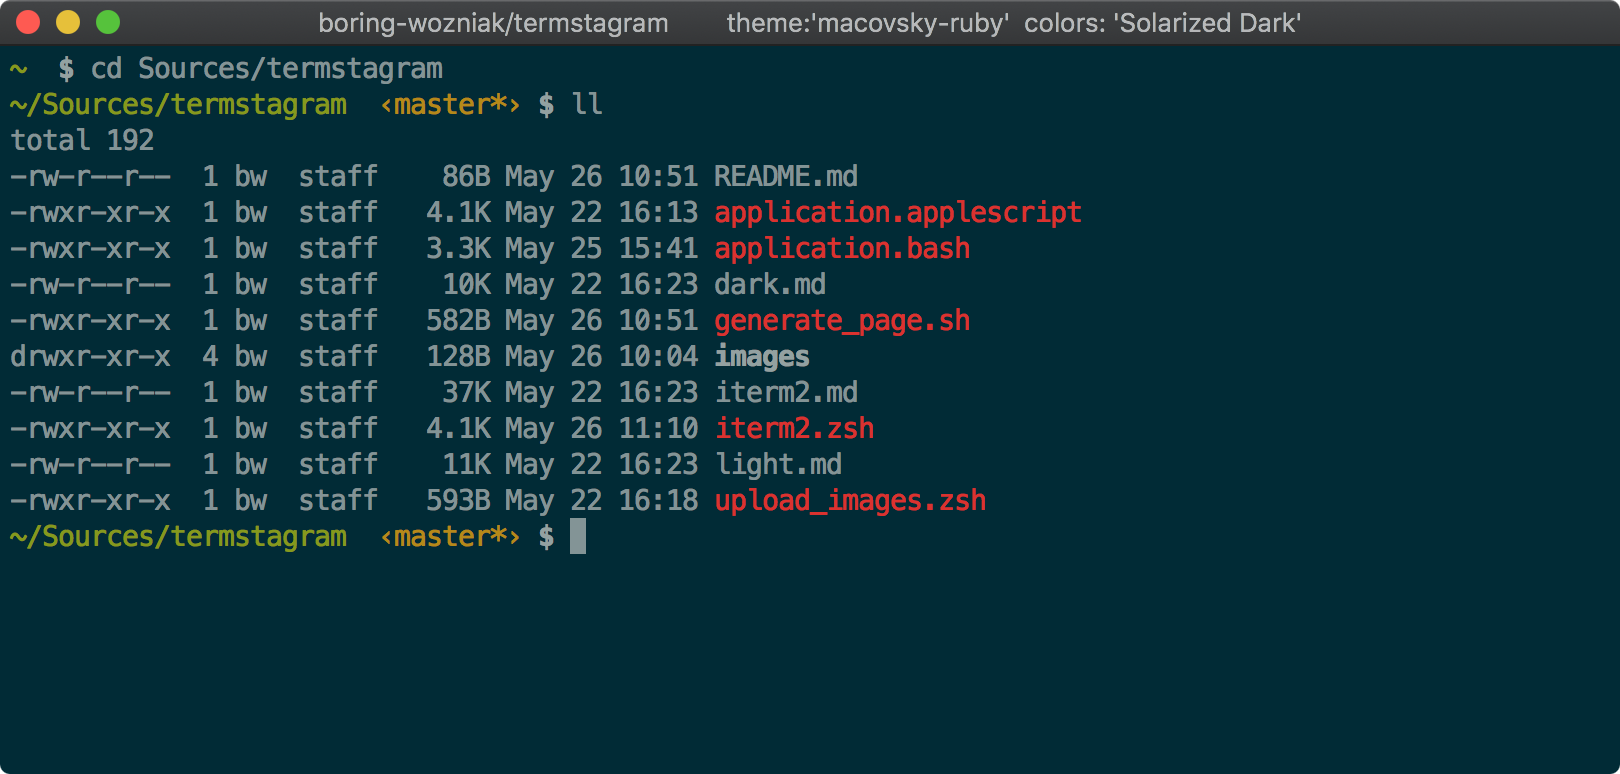Click the 'cd Sources/termstagram' command text
Image resolution: width=1620 pixels, height=774 pixels.
point(266,69)
